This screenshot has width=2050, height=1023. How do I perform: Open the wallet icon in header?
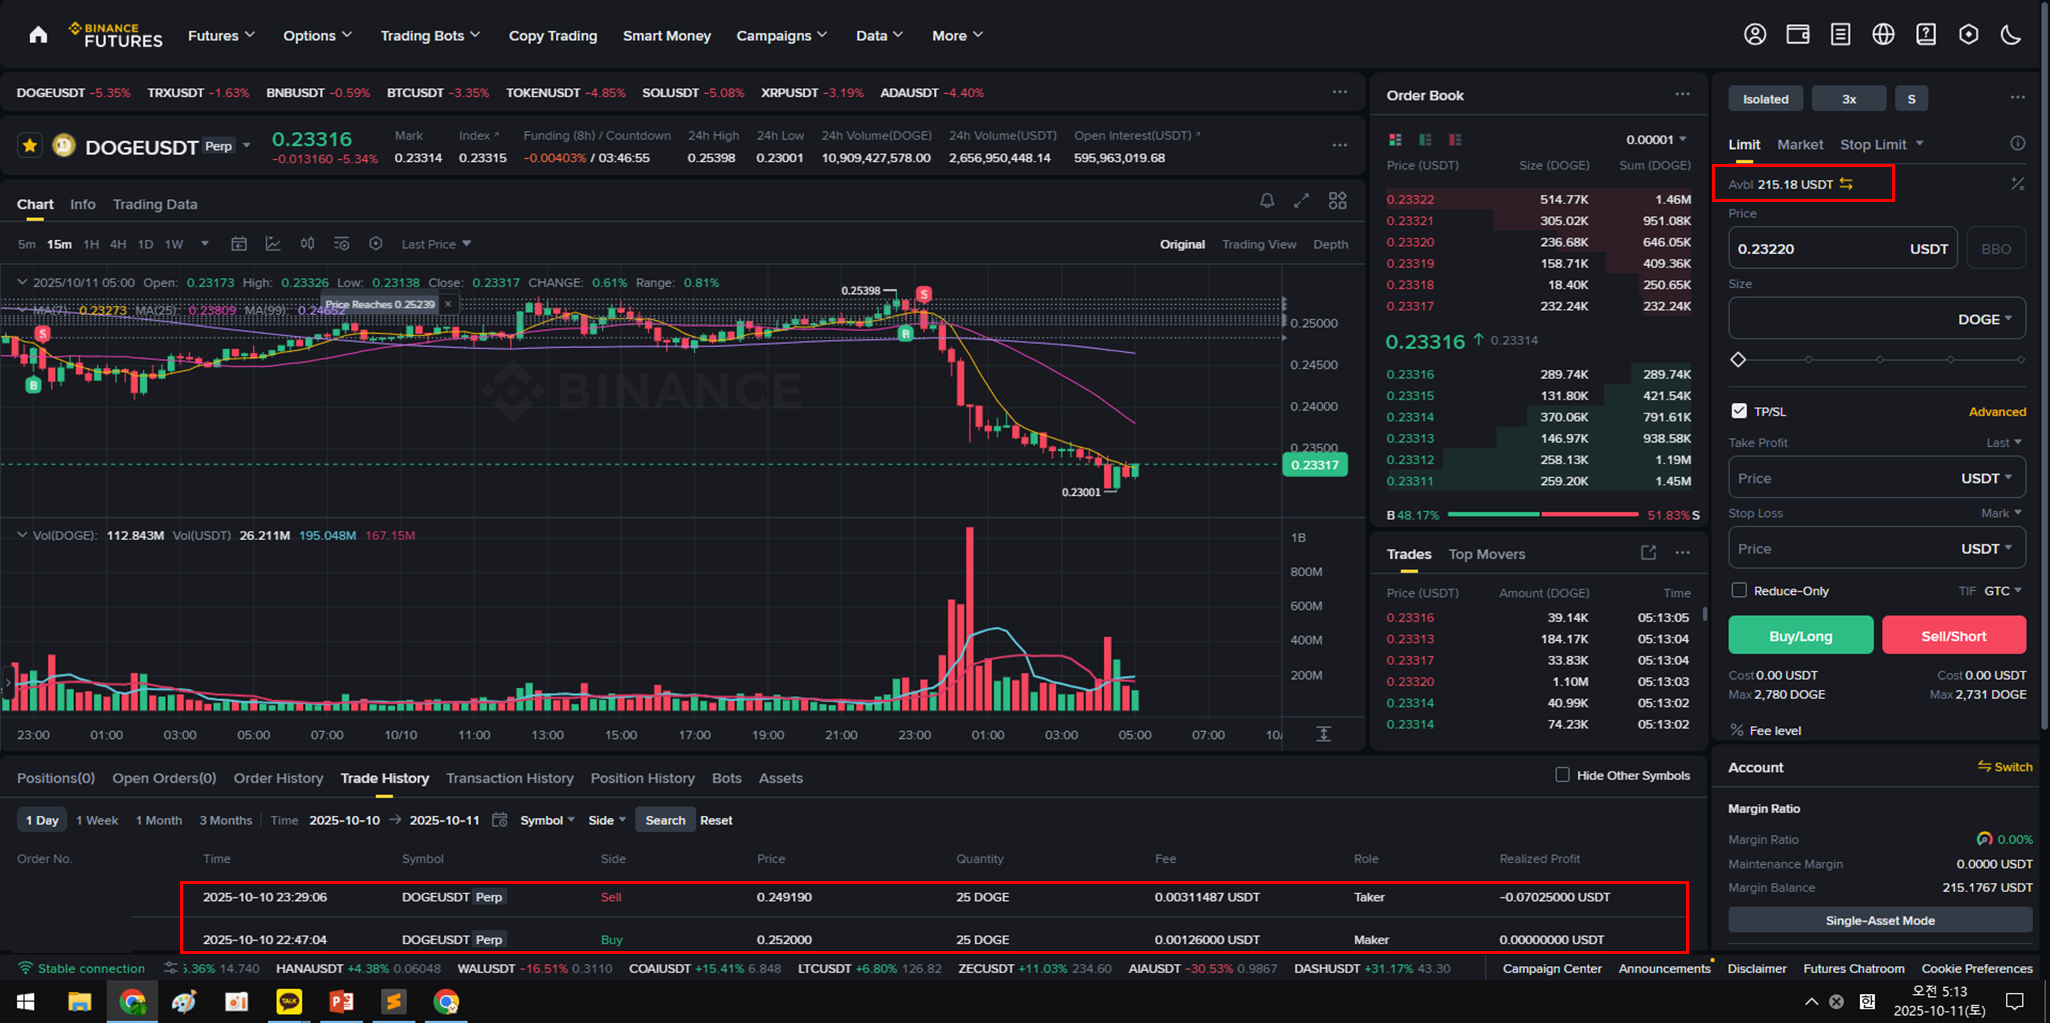tap(1798, 35)
